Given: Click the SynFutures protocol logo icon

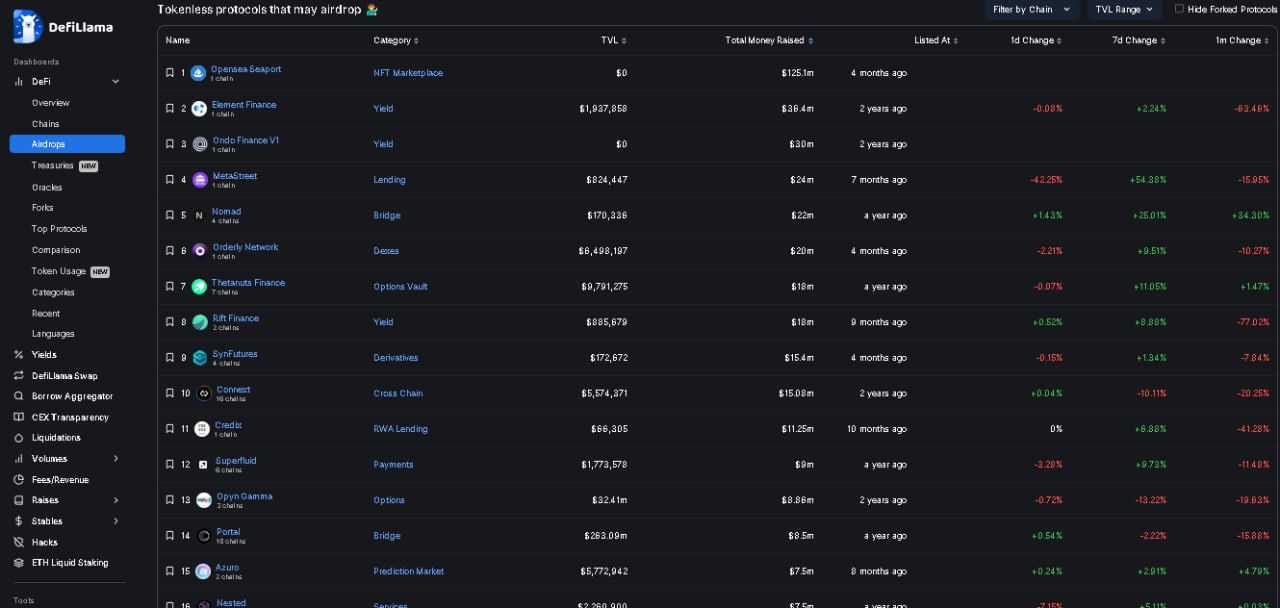Looking at the screenshot, I should tap(200, 358).
